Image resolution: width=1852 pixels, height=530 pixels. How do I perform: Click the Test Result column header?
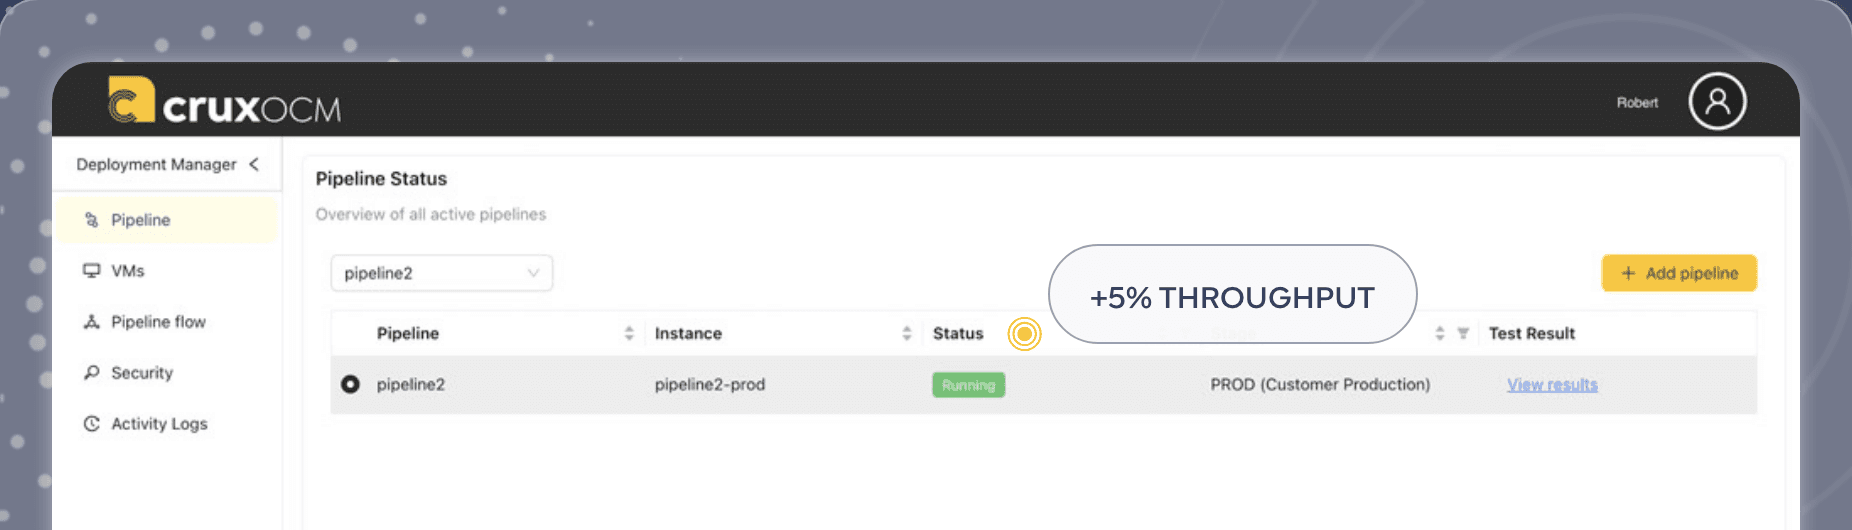pyautogui.click(x=1531, y=334)
